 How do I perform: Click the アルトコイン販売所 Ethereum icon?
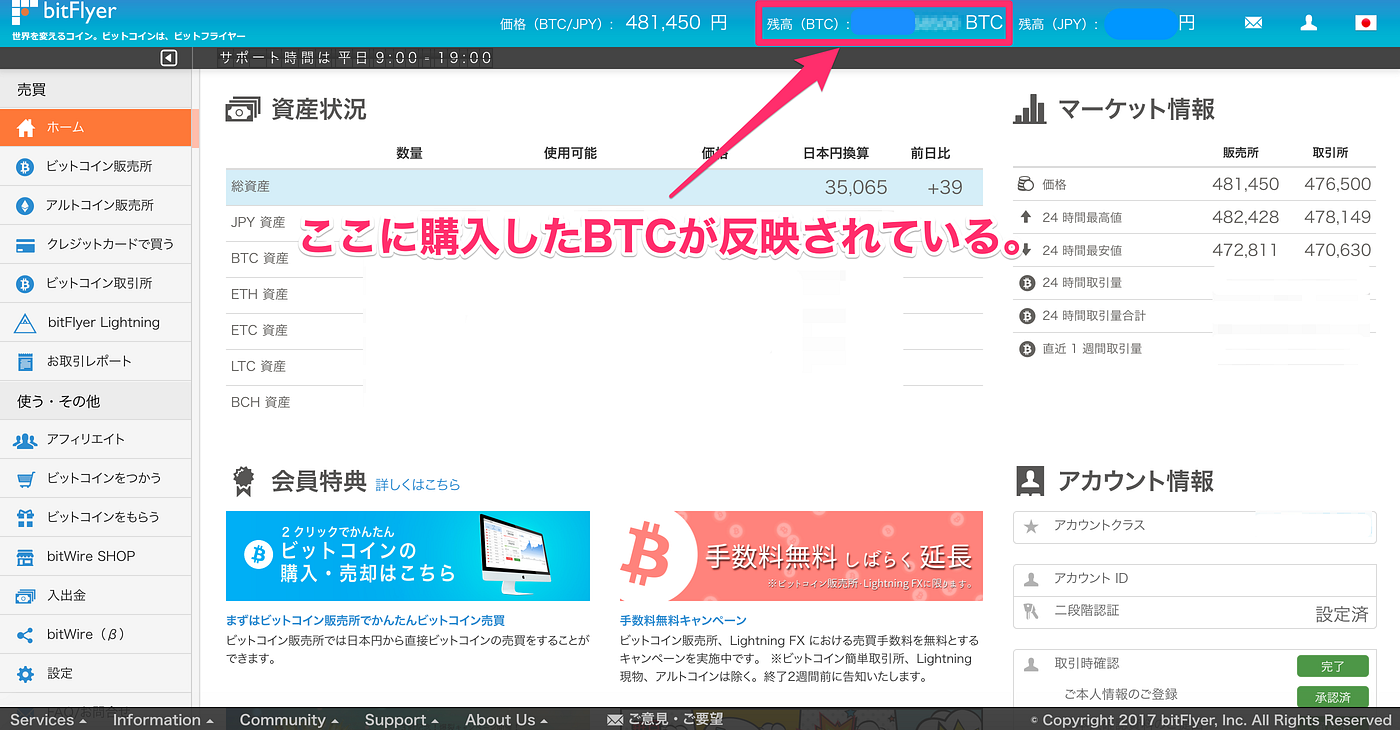(26, 205)
